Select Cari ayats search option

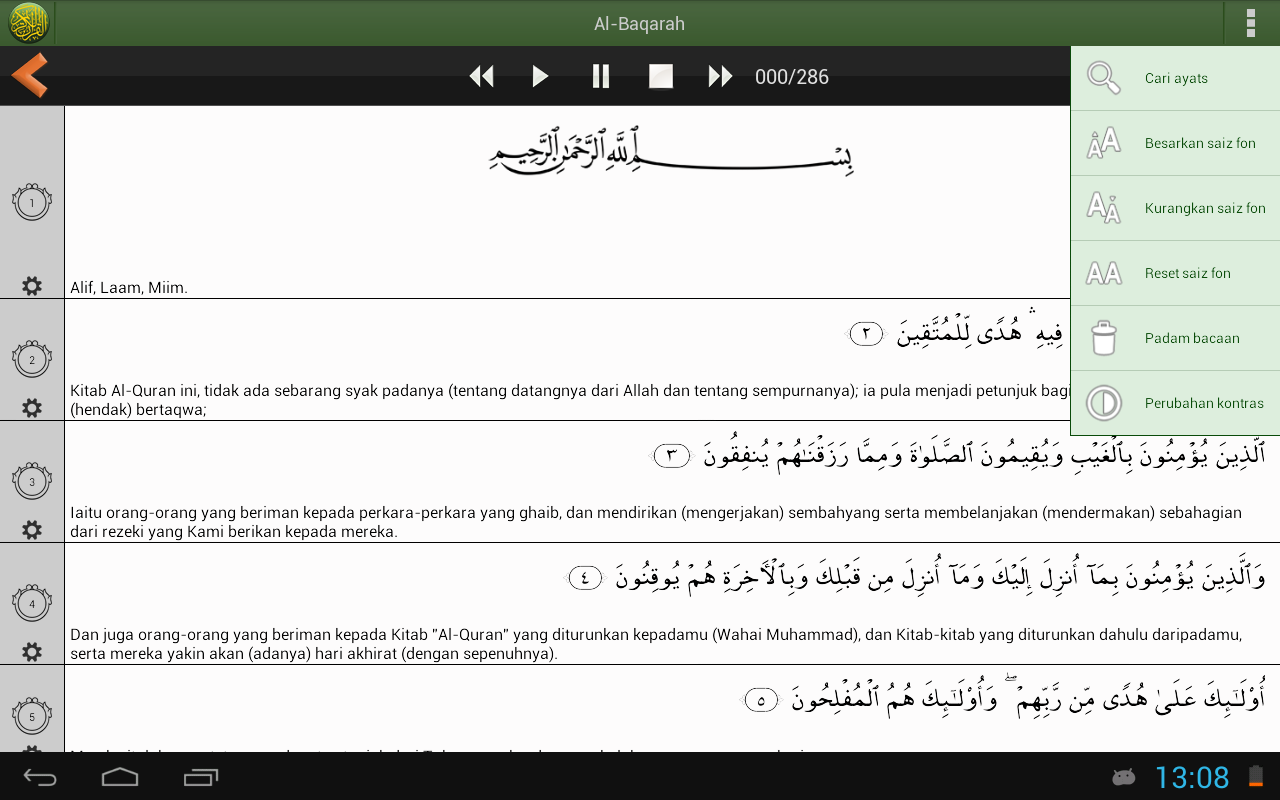coord(1175,78)
